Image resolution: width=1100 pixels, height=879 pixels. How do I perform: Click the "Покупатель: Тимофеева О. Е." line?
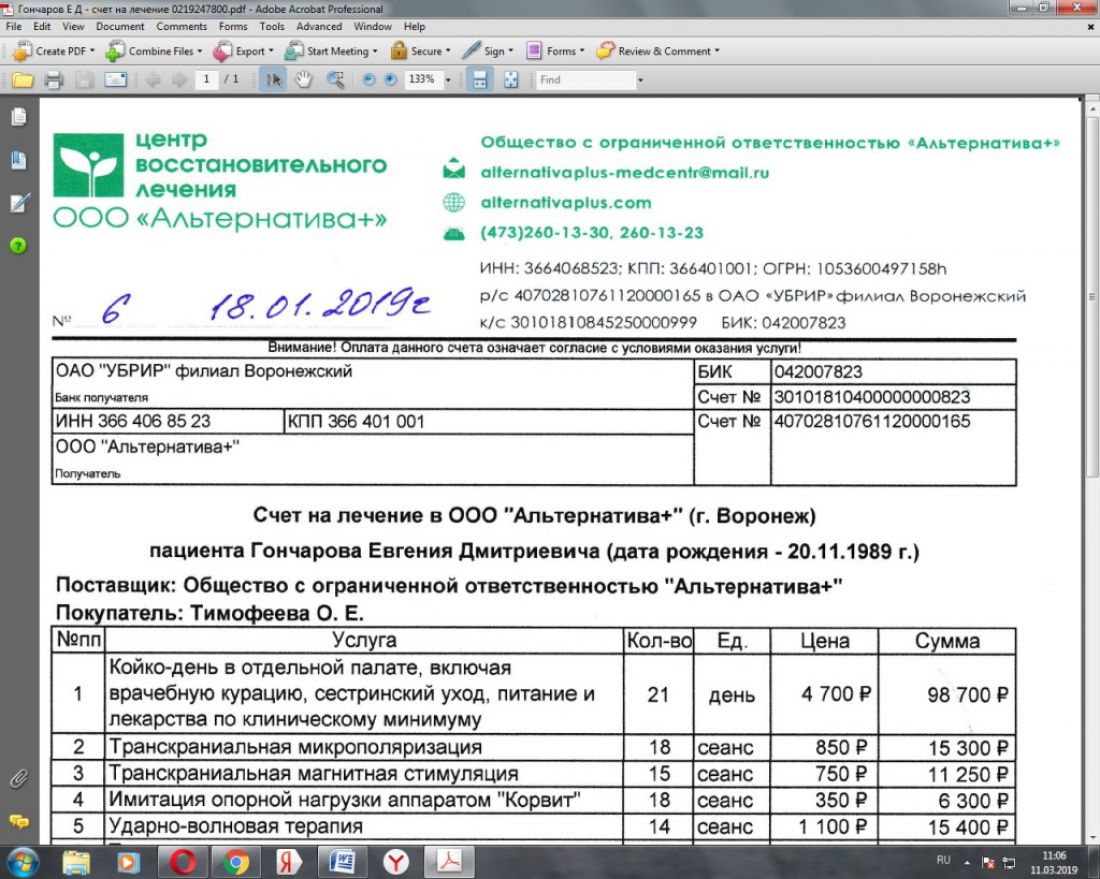tap(210, 613)
